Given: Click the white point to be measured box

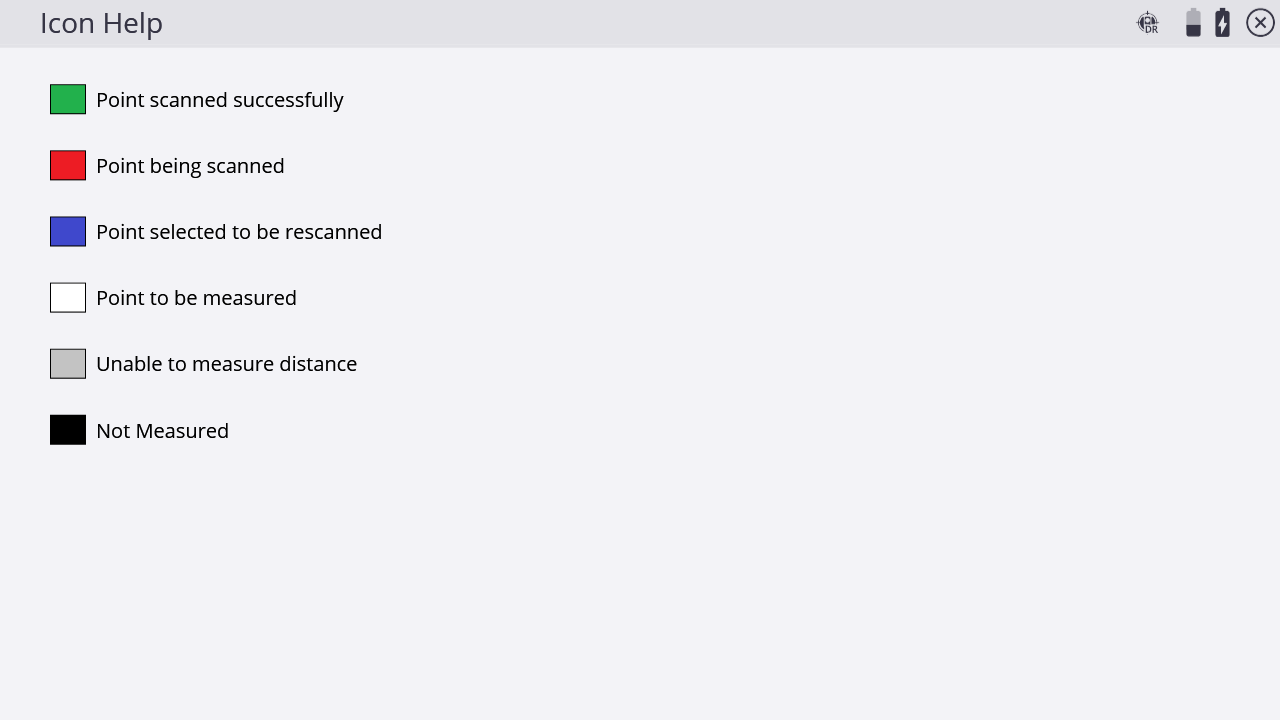Looking at the screenshot, I should tap(68, 297).
